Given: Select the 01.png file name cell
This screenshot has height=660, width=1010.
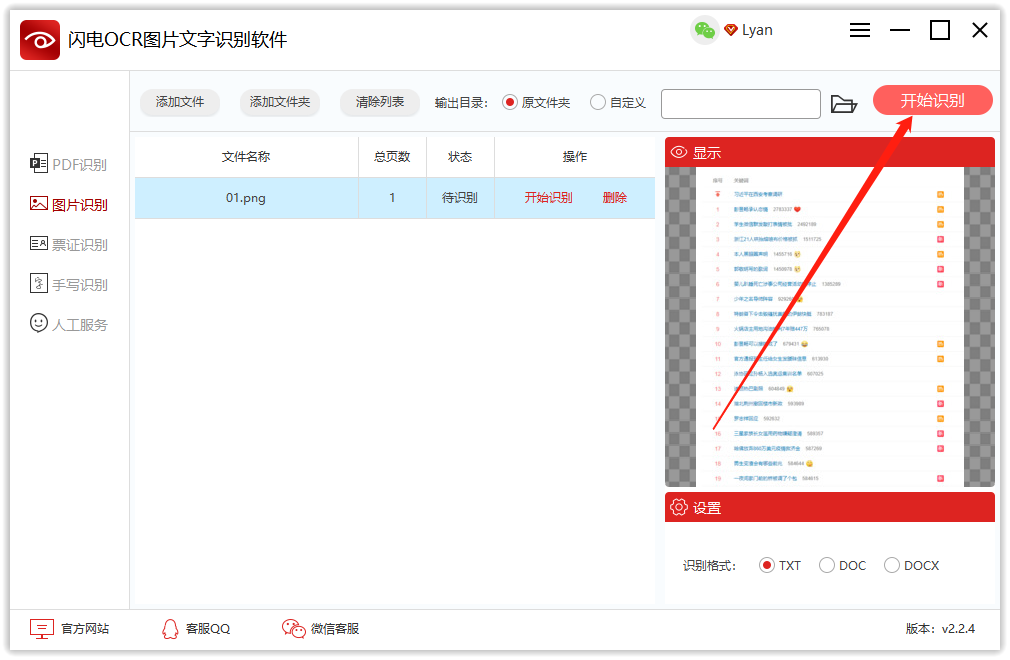Looking at the screenshot, I should [x=246, y=198].
